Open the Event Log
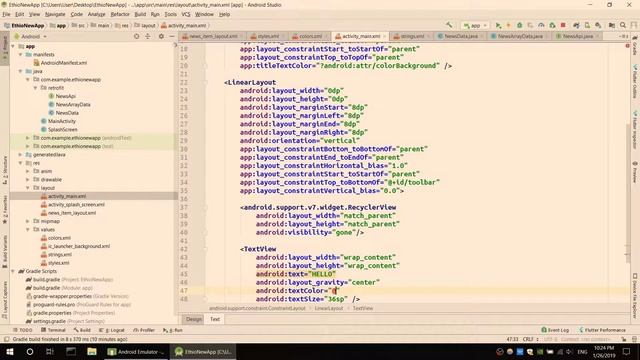The height and width of the screenshot is (360, 640). (555, 330)
